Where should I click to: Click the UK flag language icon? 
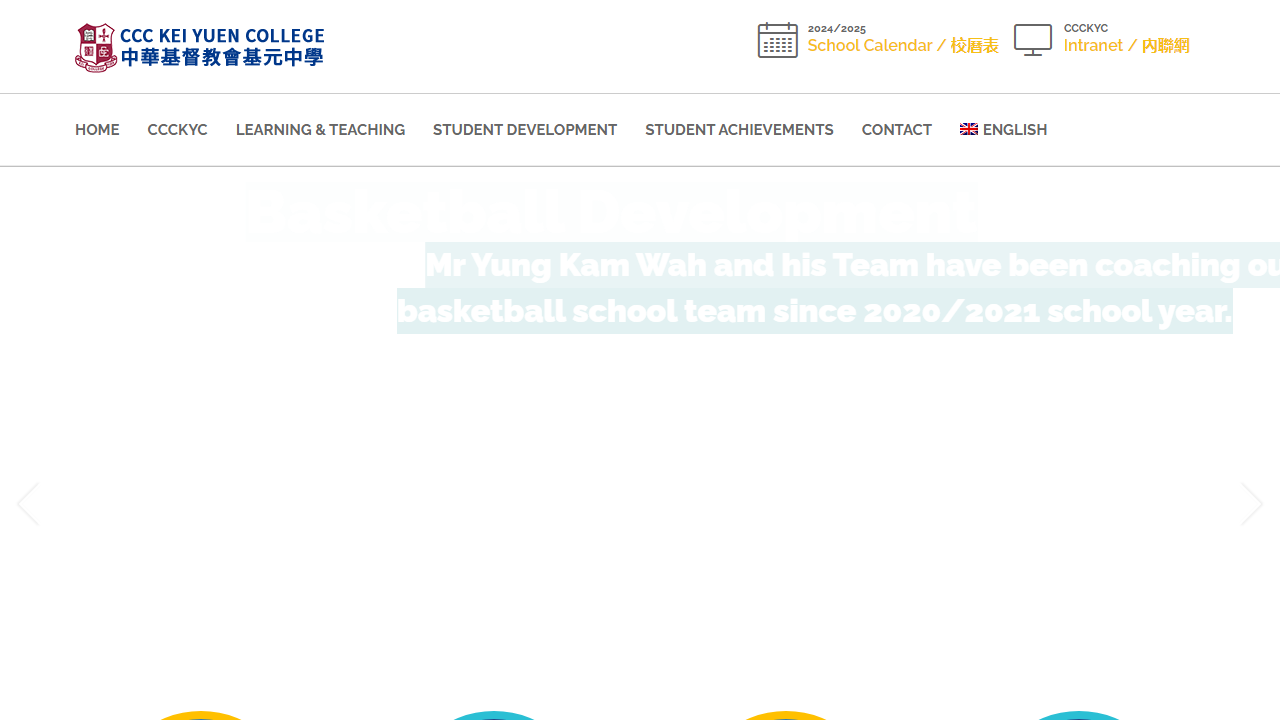click(x=969, y=129)
